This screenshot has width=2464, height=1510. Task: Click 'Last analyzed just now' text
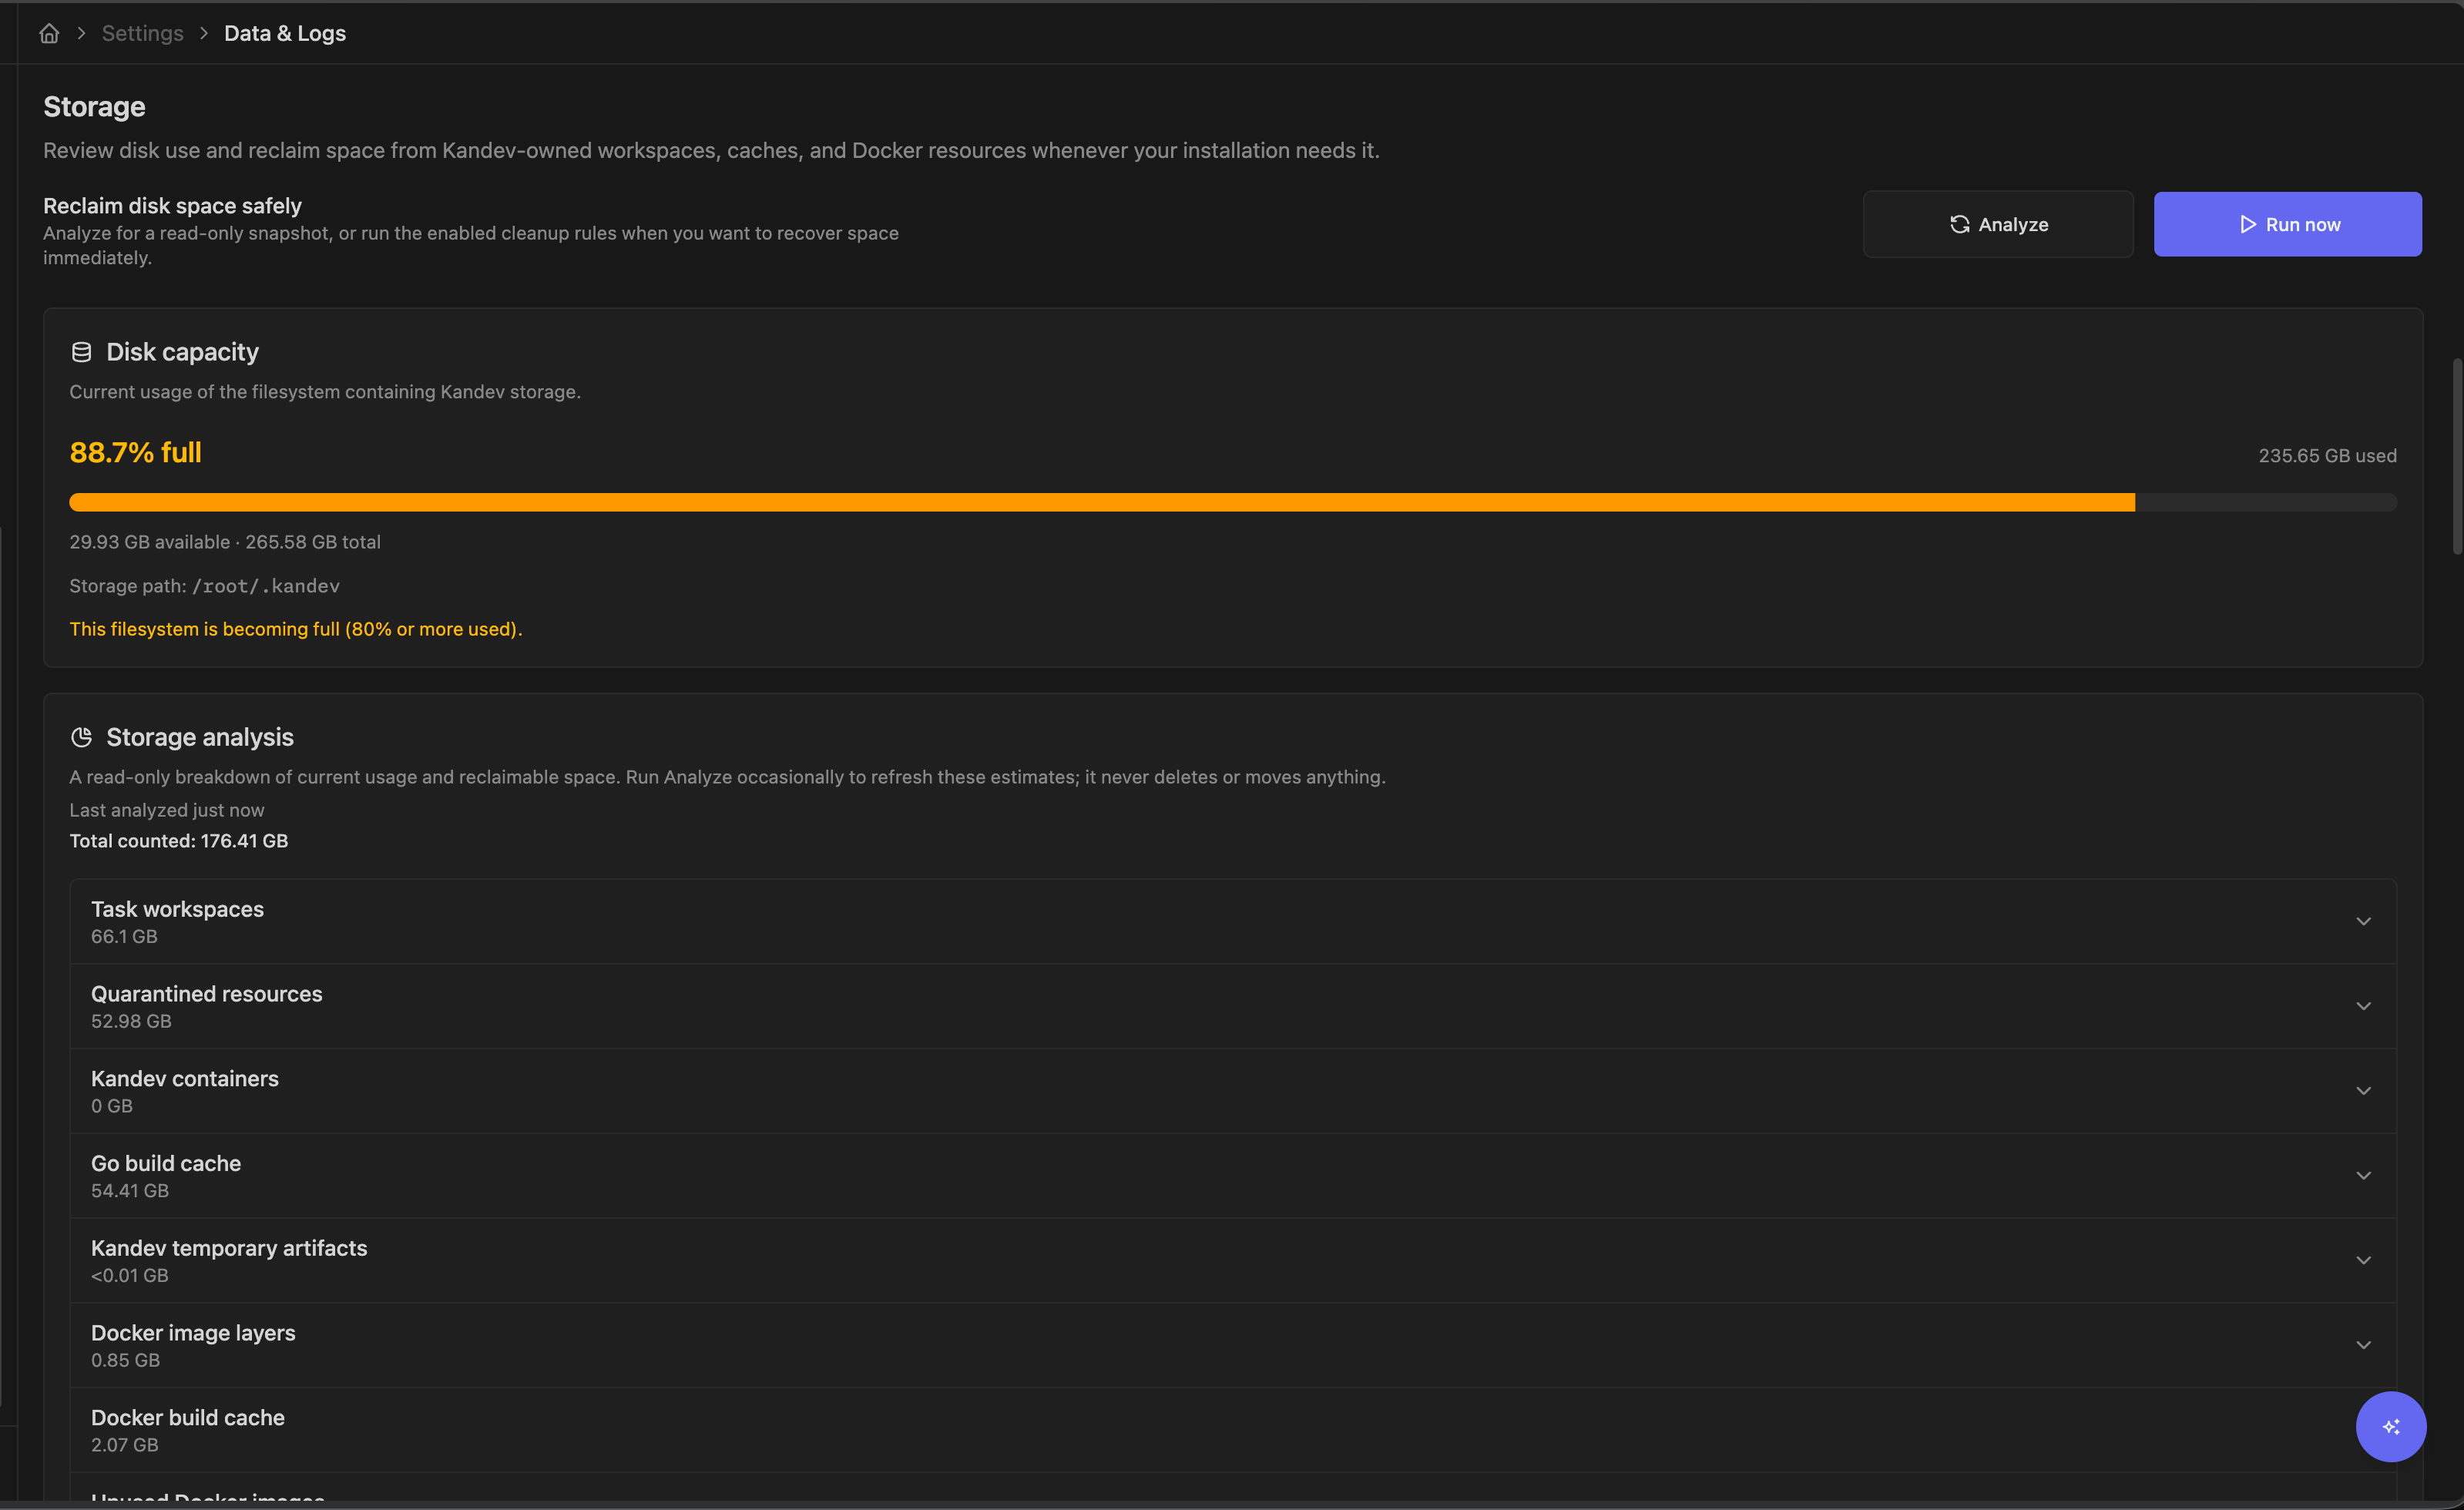(x=167, y=810)
